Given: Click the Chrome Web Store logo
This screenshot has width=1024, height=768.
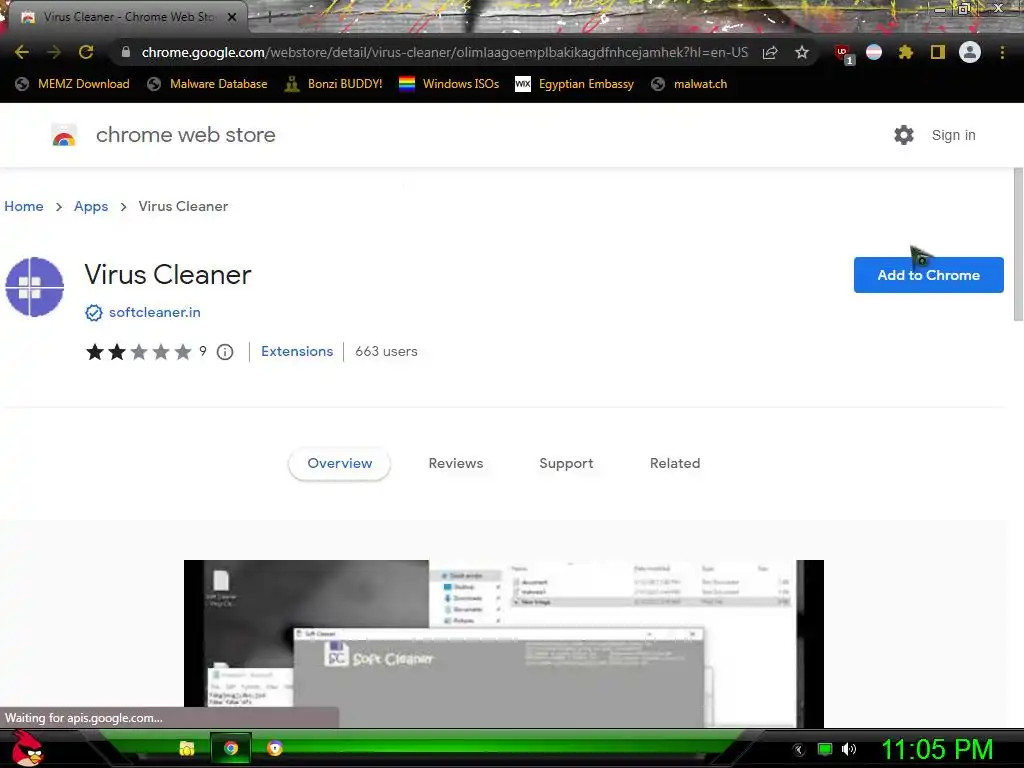Looking at the screenshot, I should [x=64, y=135].
